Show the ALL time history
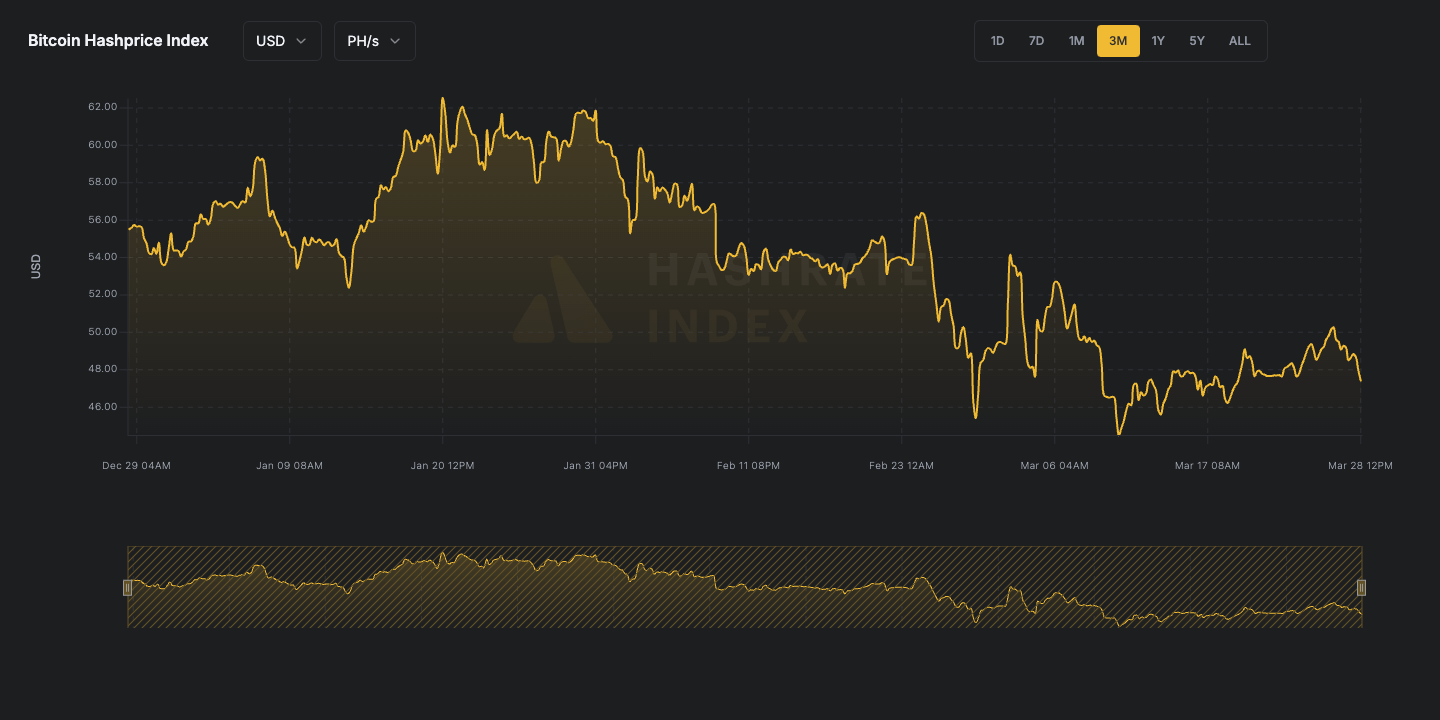The image size is (1440, 720). [1239, 40]
